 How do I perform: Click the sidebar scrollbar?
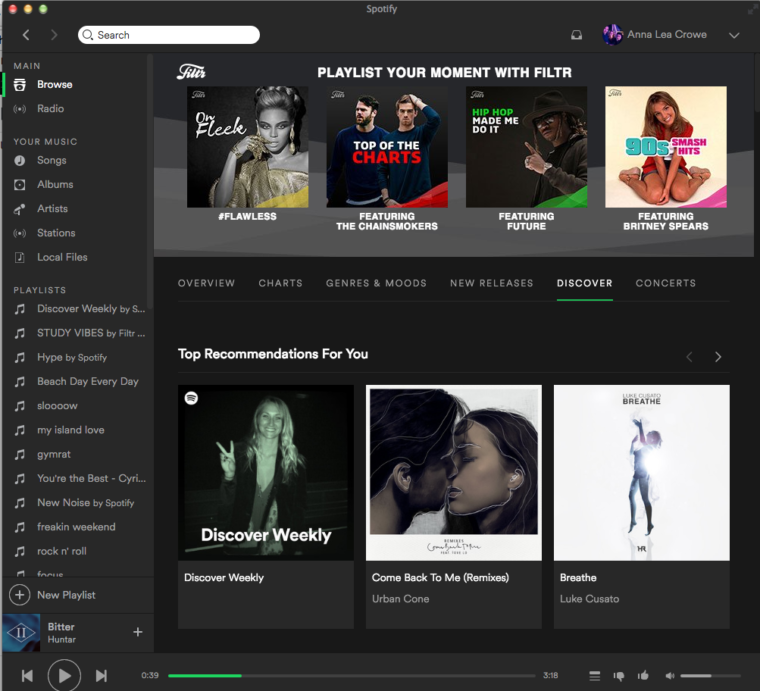click(151, 182)
